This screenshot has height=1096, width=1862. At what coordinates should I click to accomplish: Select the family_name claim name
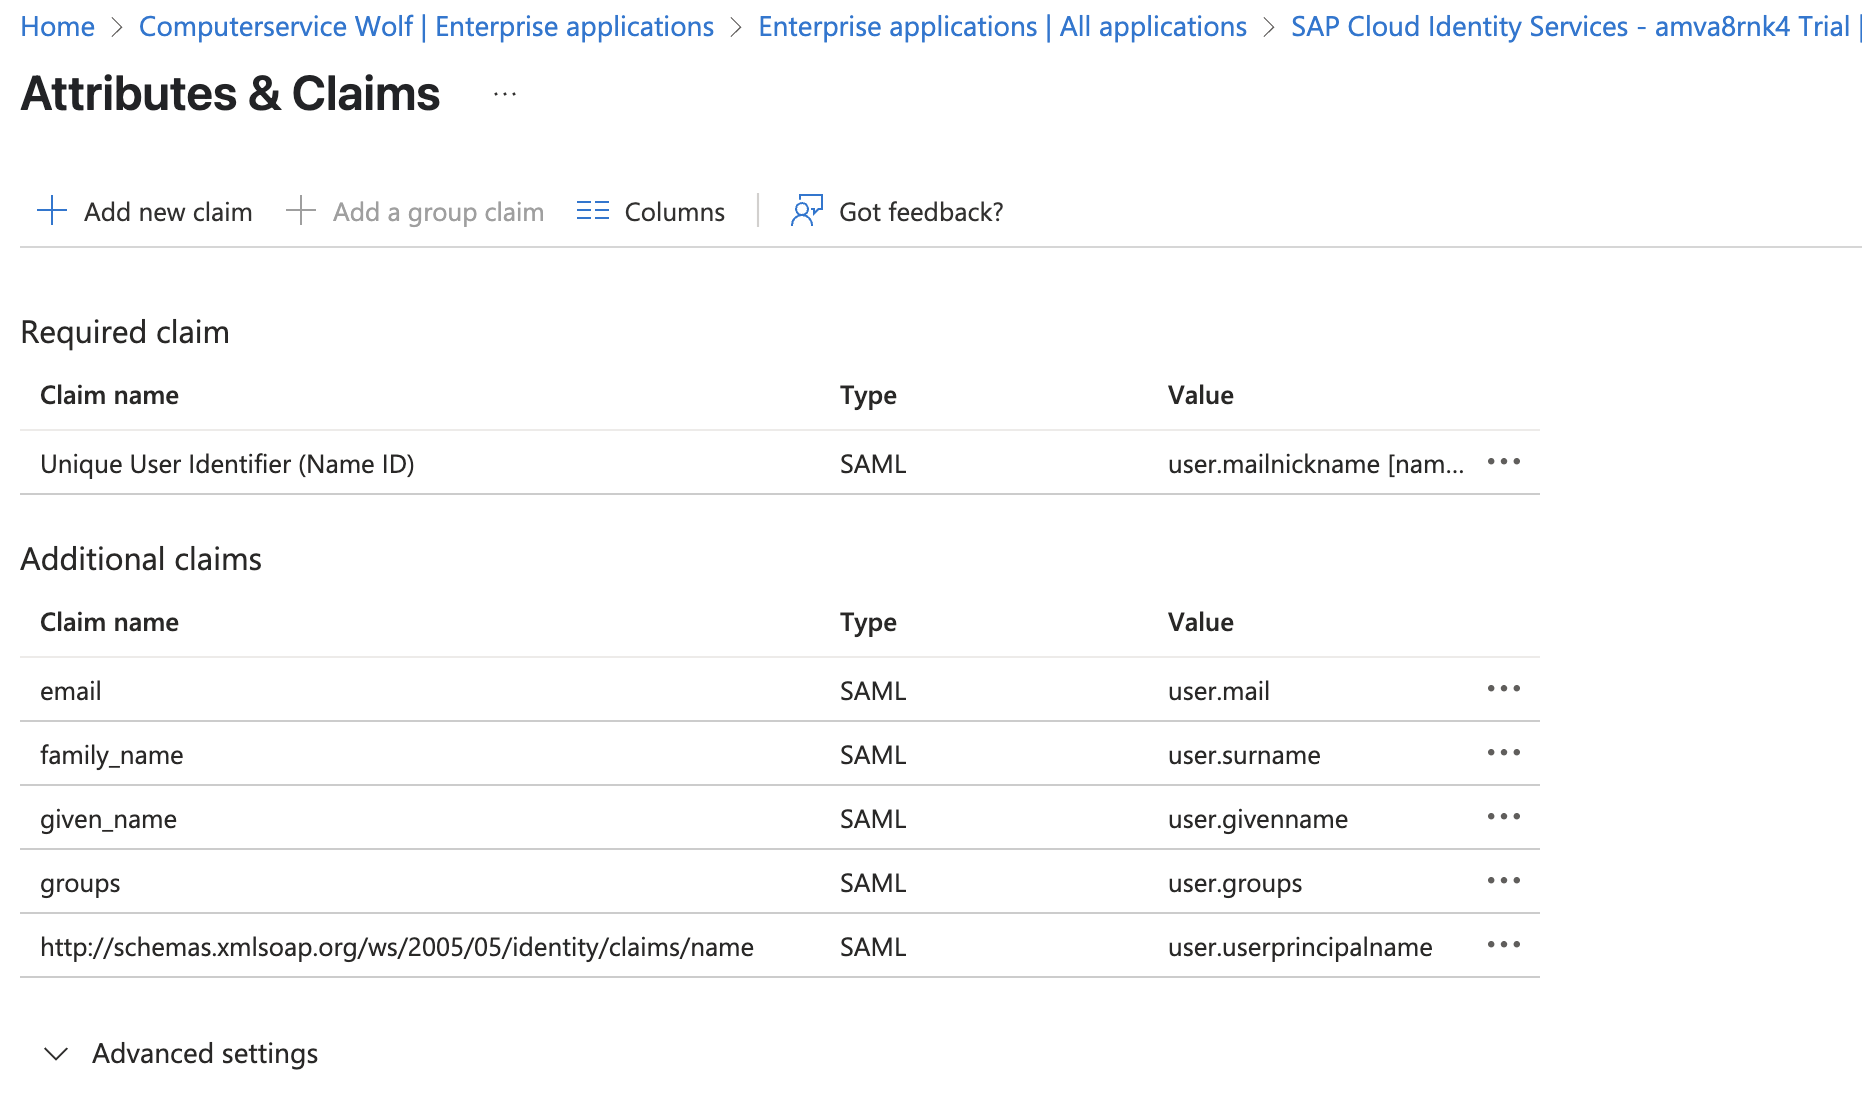pos(112,755)
